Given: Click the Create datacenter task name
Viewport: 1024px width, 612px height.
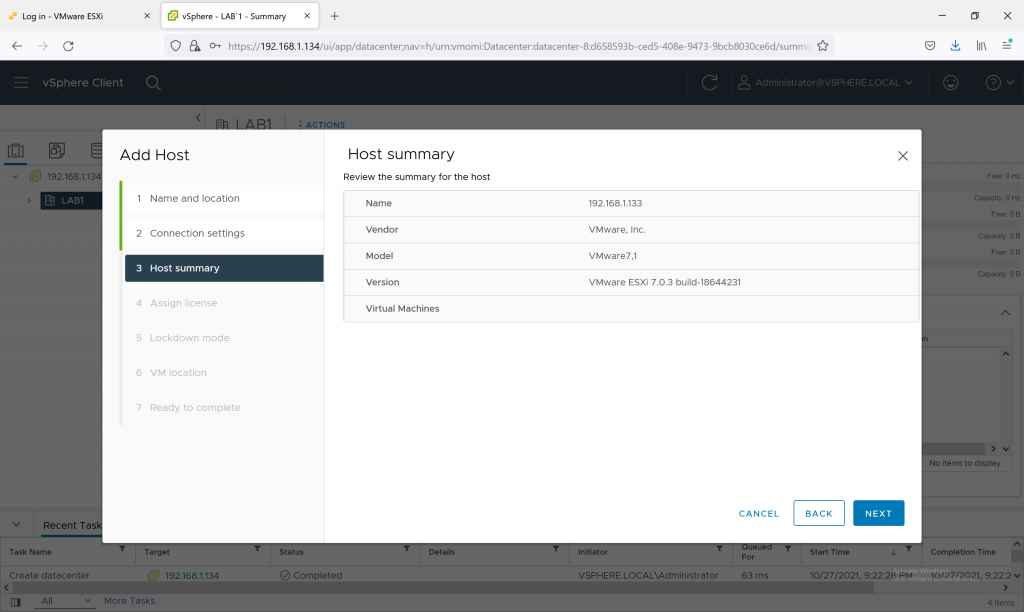Looking at the screenshot, I should pos(50,575).
